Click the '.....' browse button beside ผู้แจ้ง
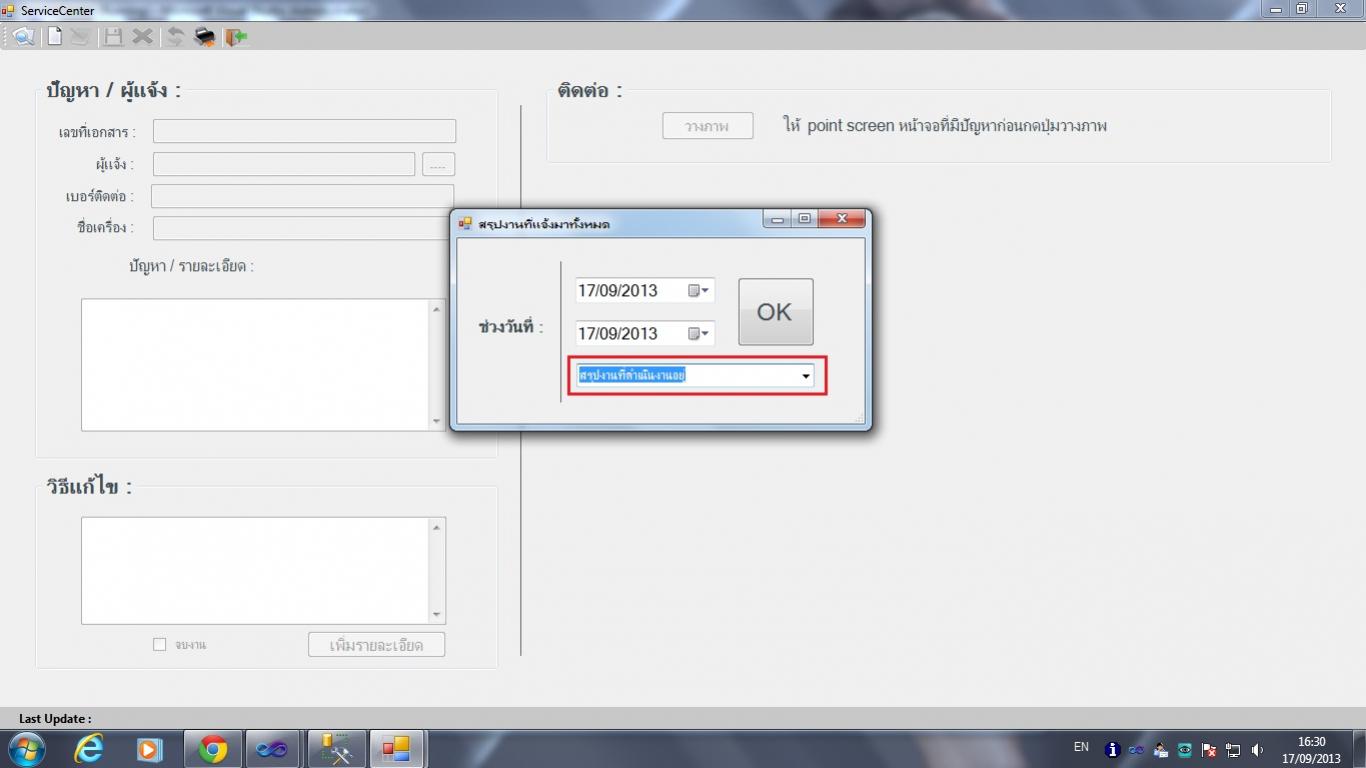The image size is (1366, 768). pyautogui.click(x=438, y=164)
